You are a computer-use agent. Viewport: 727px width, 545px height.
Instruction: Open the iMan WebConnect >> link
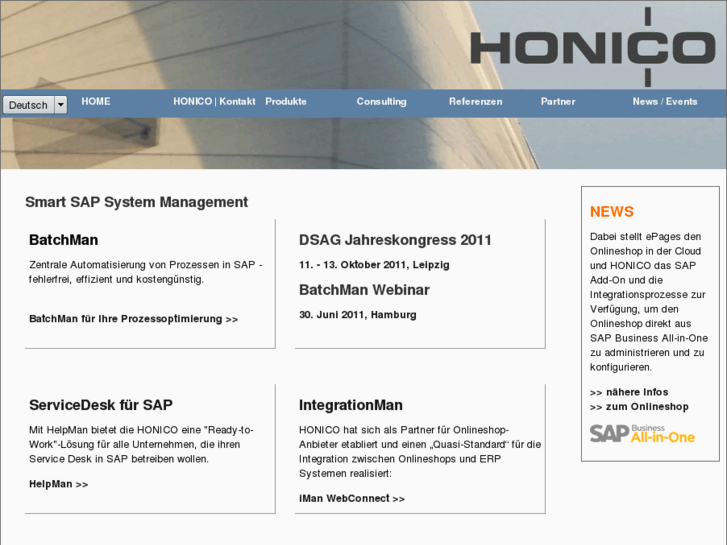coord(352,498)
